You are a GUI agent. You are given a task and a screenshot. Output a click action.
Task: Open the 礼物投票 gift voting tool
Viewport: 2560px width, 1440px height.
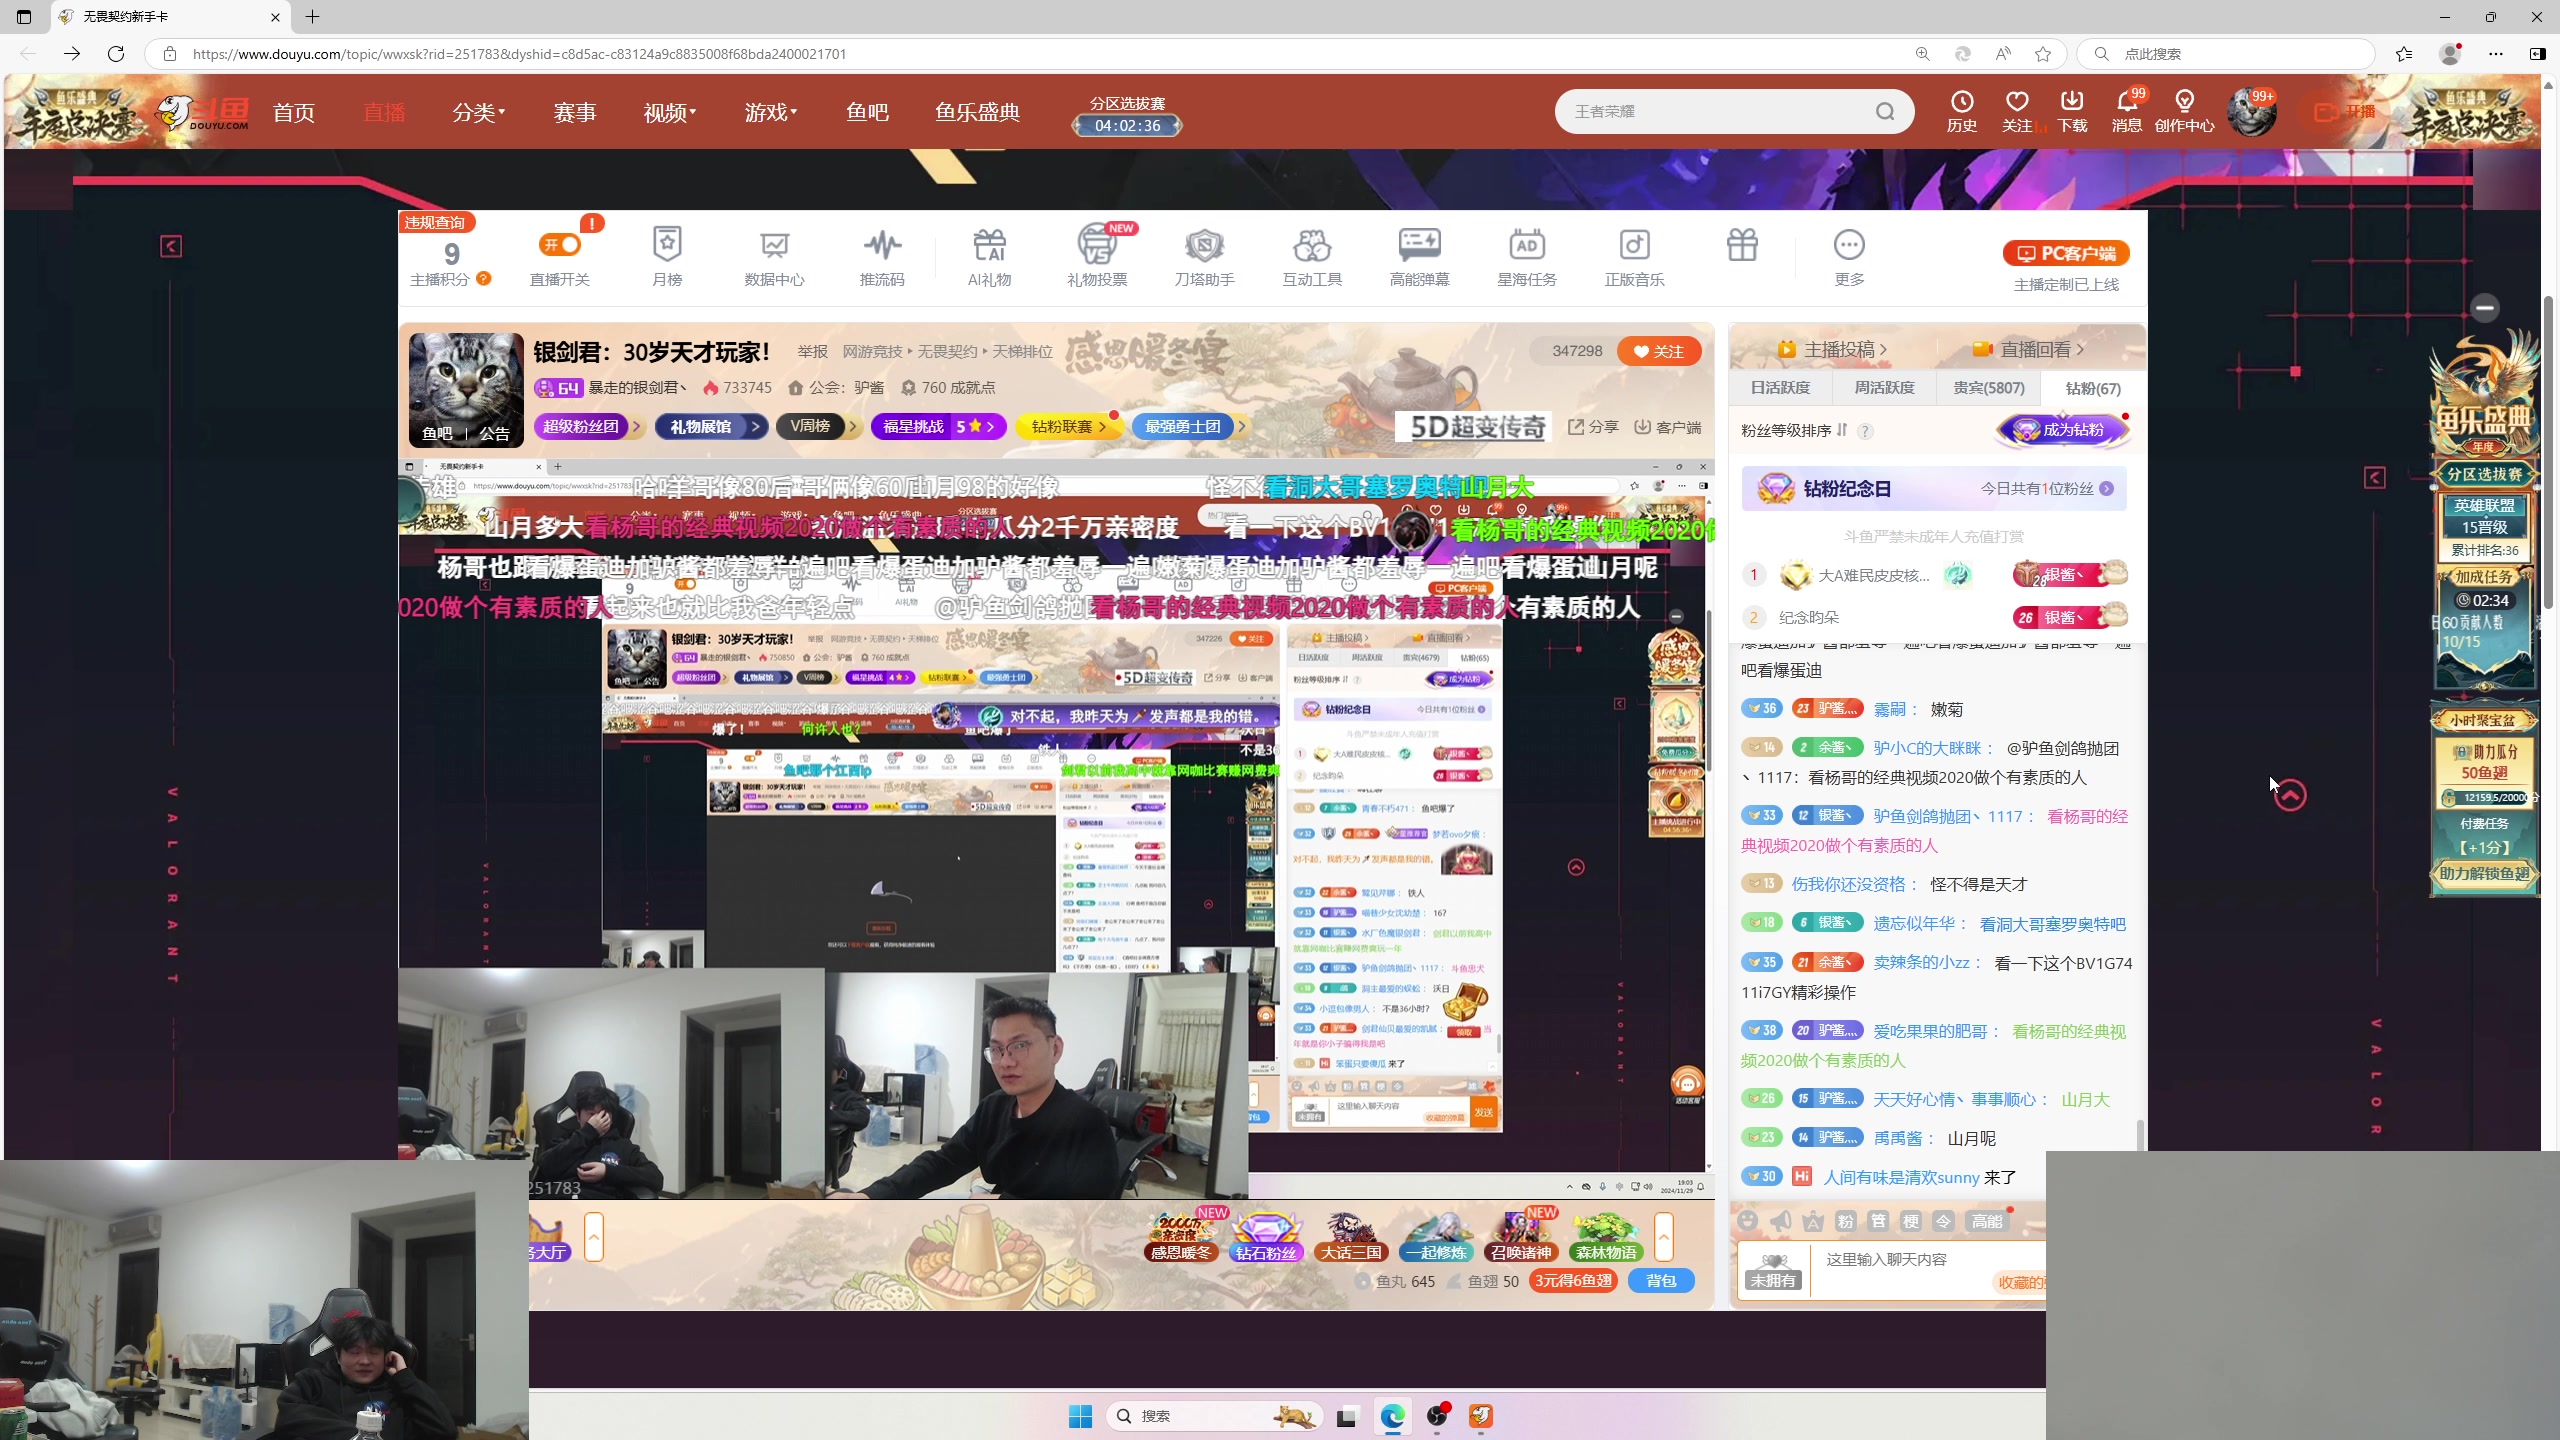[1097, 257]
